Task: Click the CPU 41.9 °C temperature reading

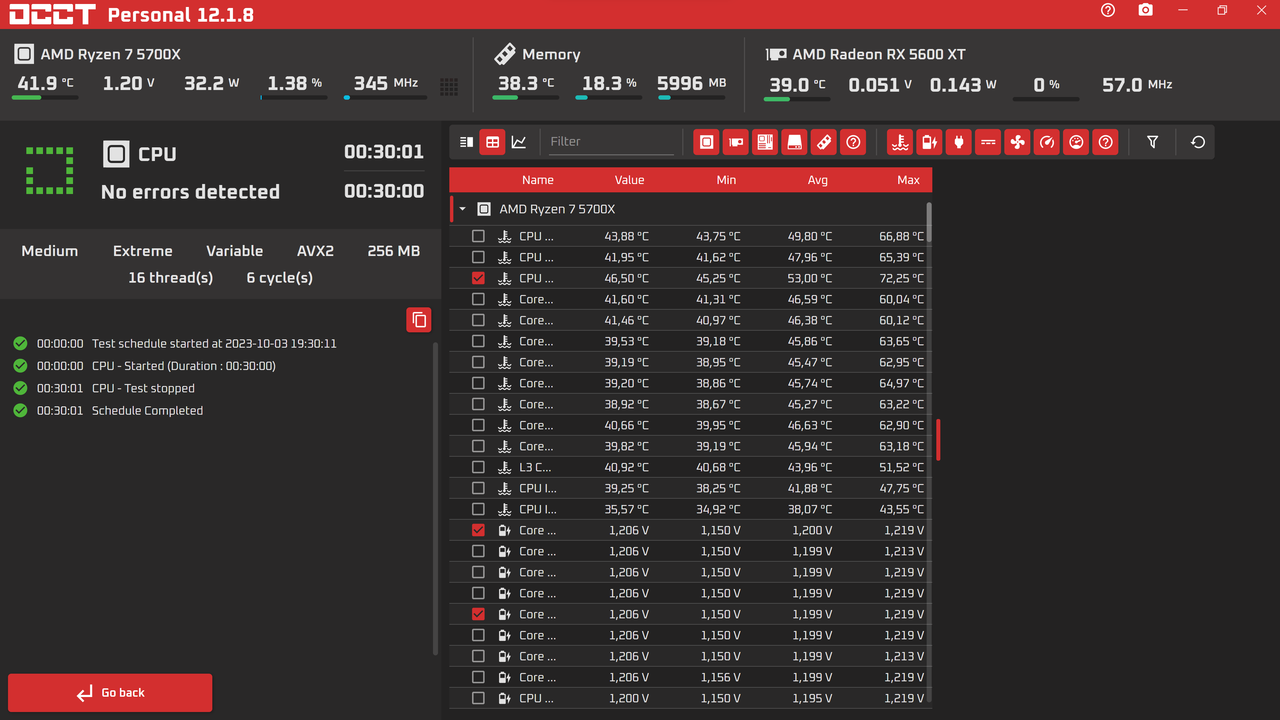Action: pos(45,83)
